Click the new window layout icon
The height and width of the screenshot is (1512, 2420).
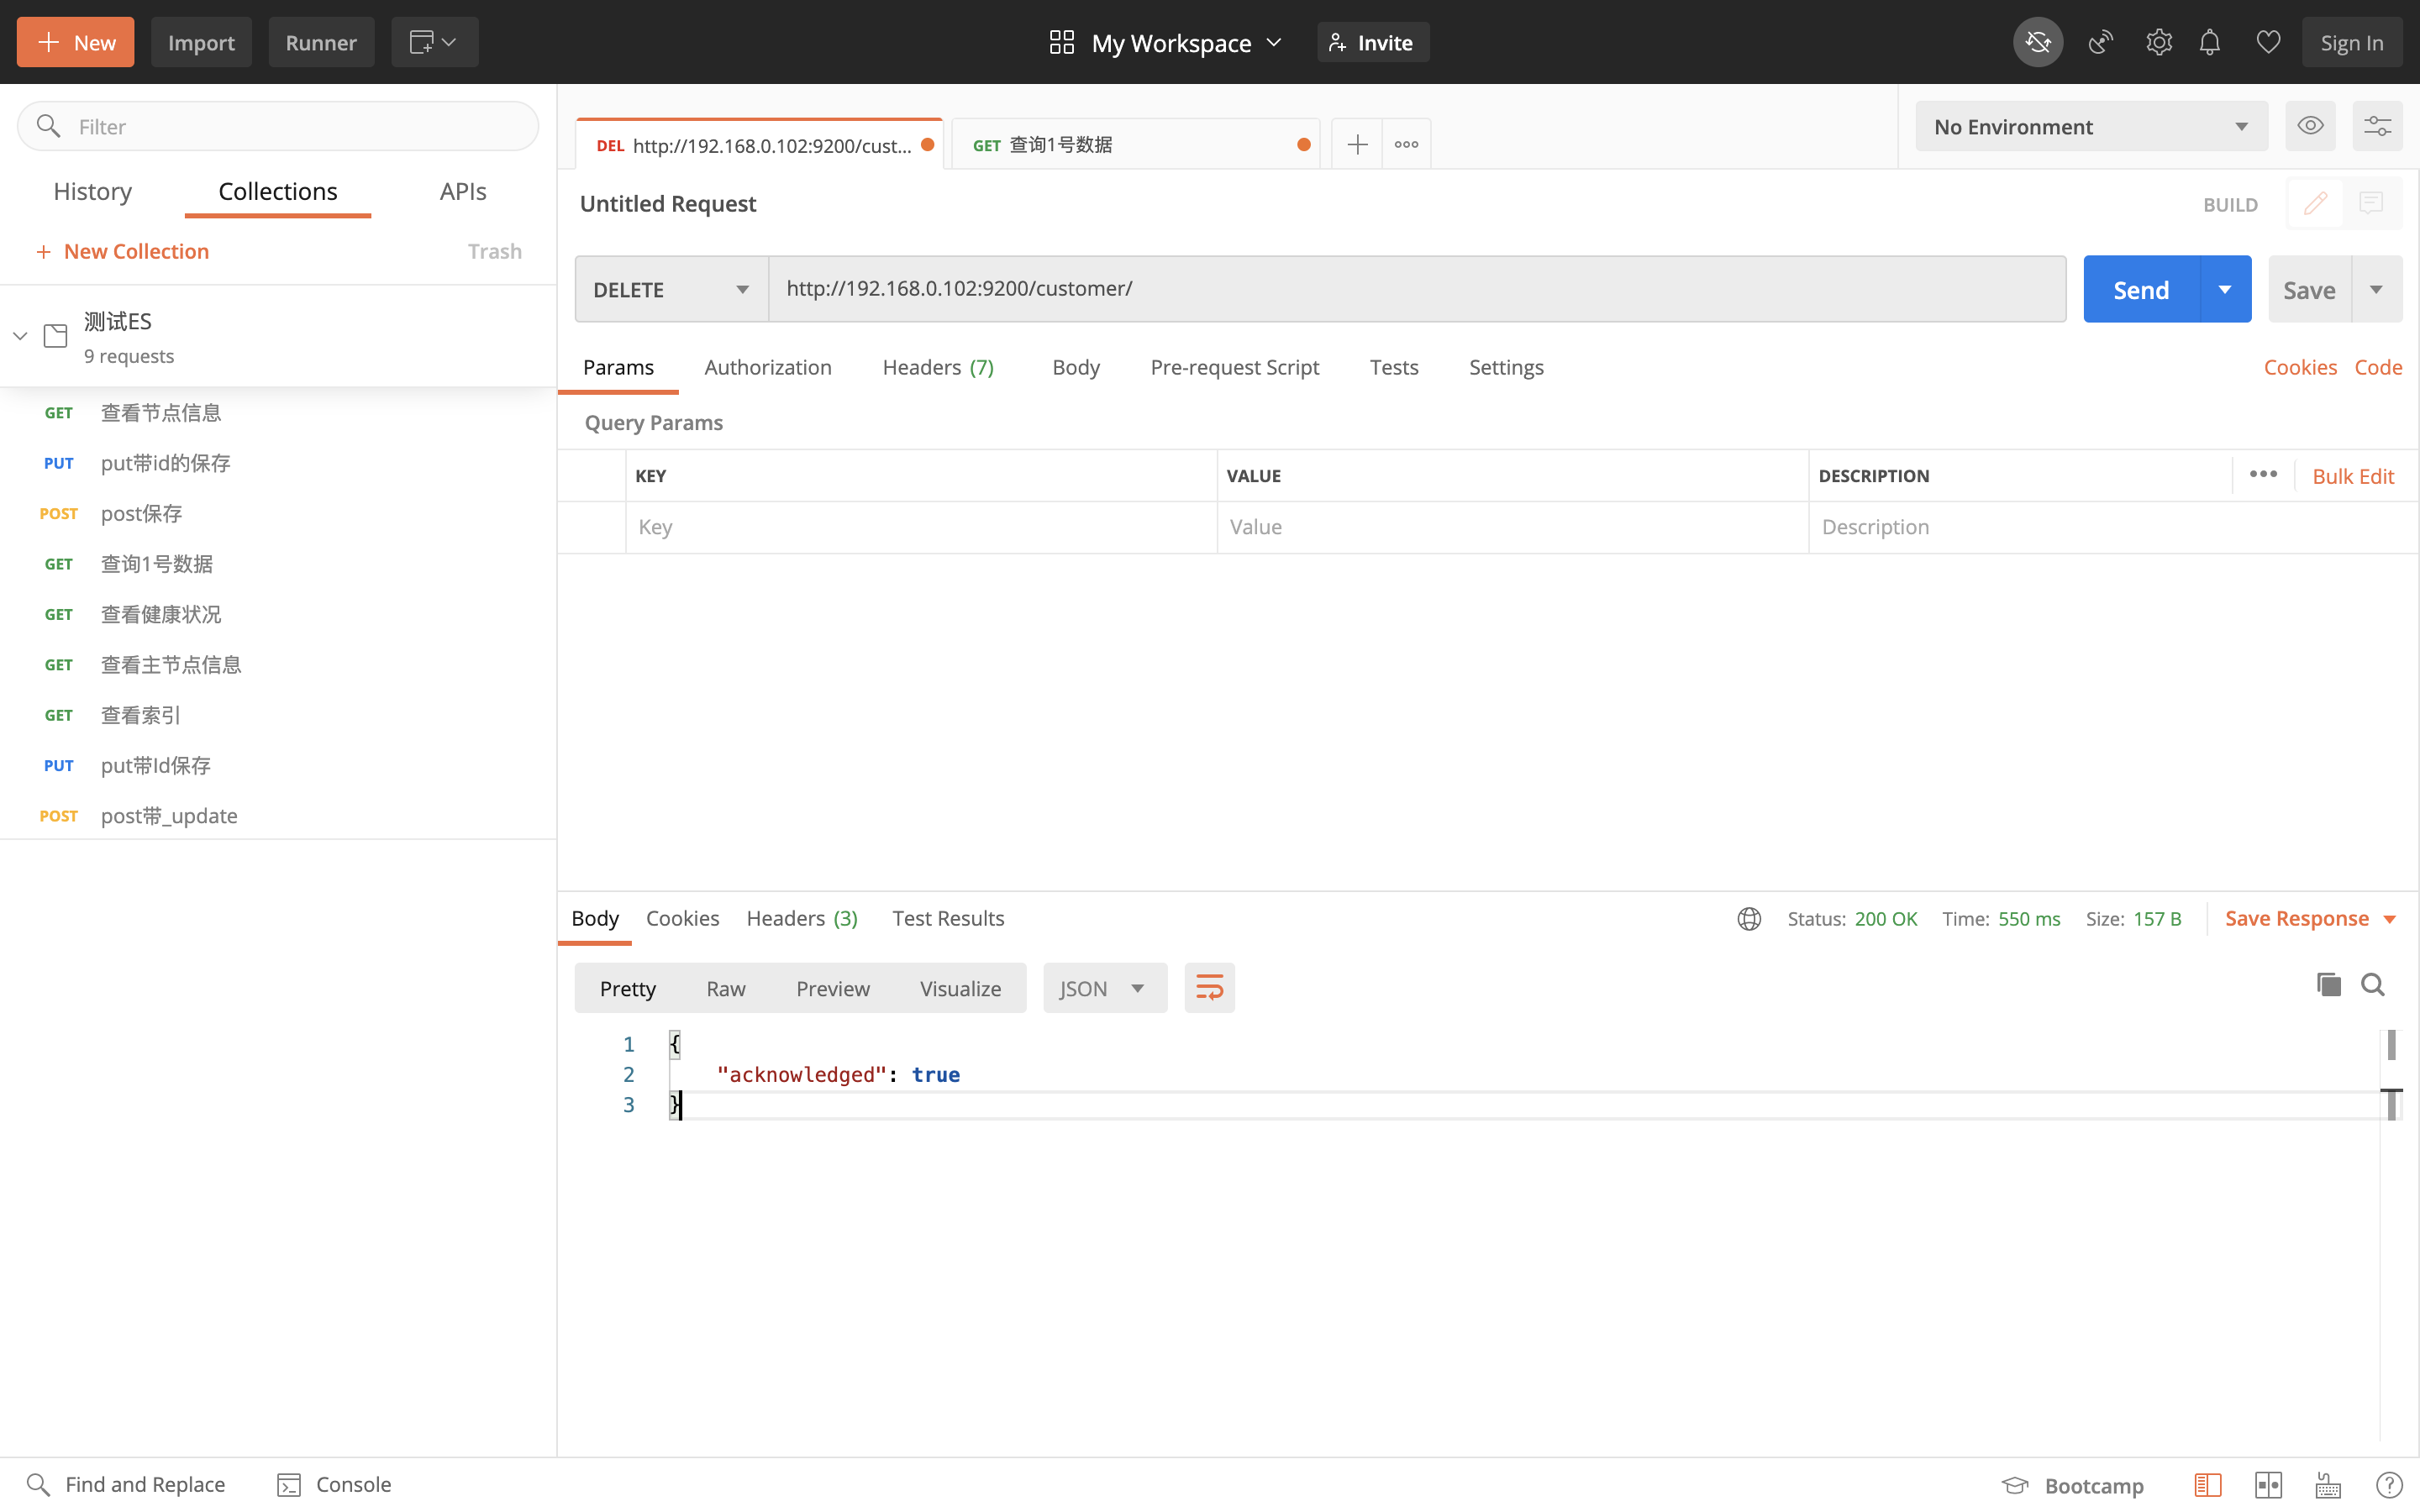click(x=434, y=42)
